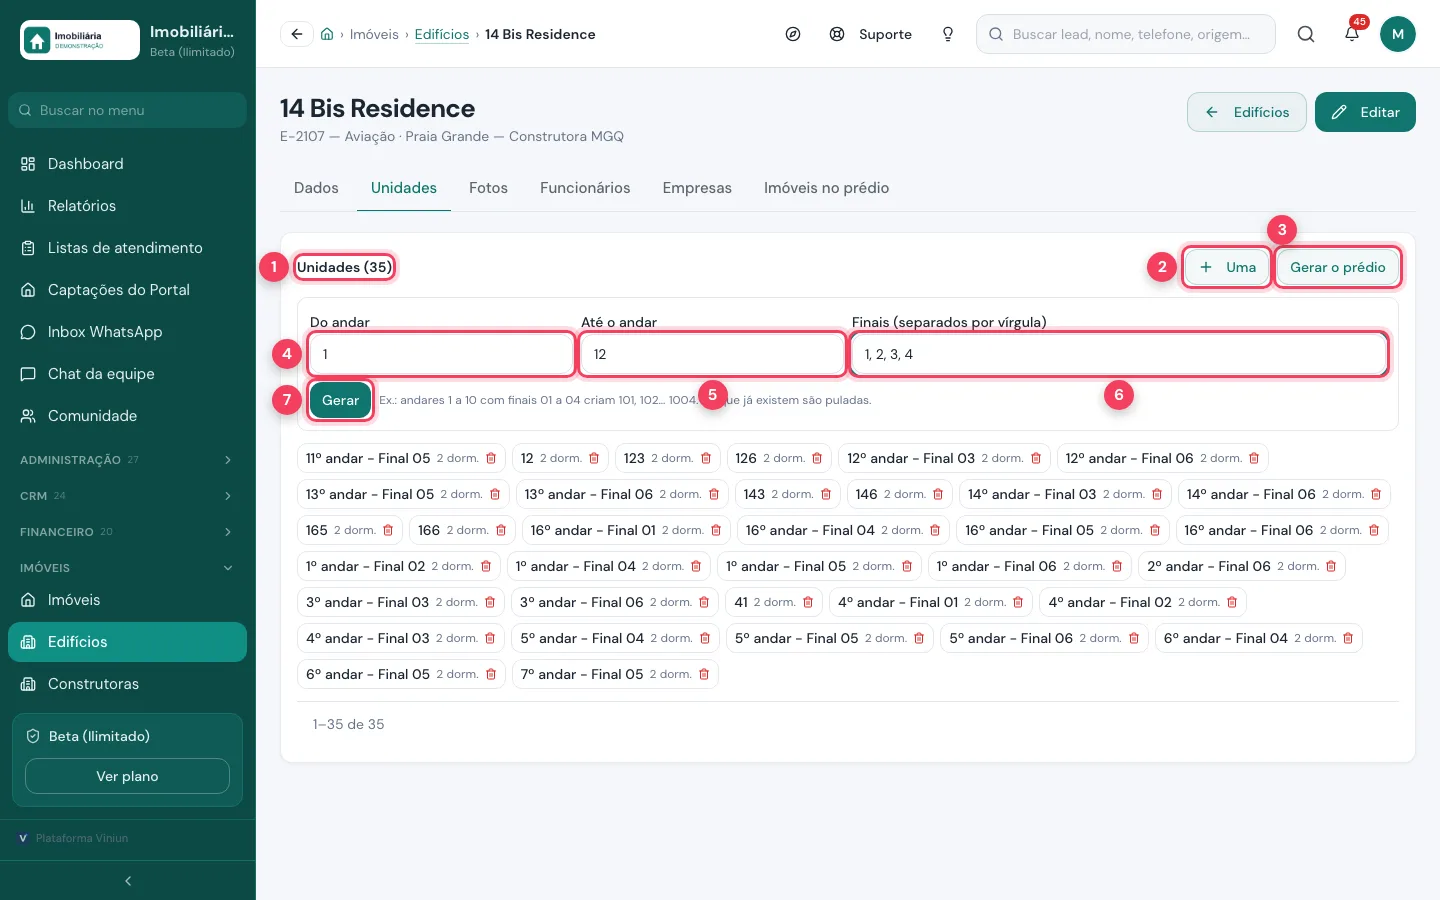Expand the Financeiro sidebar section
The image size is (1440, 900).
point(127,532)
